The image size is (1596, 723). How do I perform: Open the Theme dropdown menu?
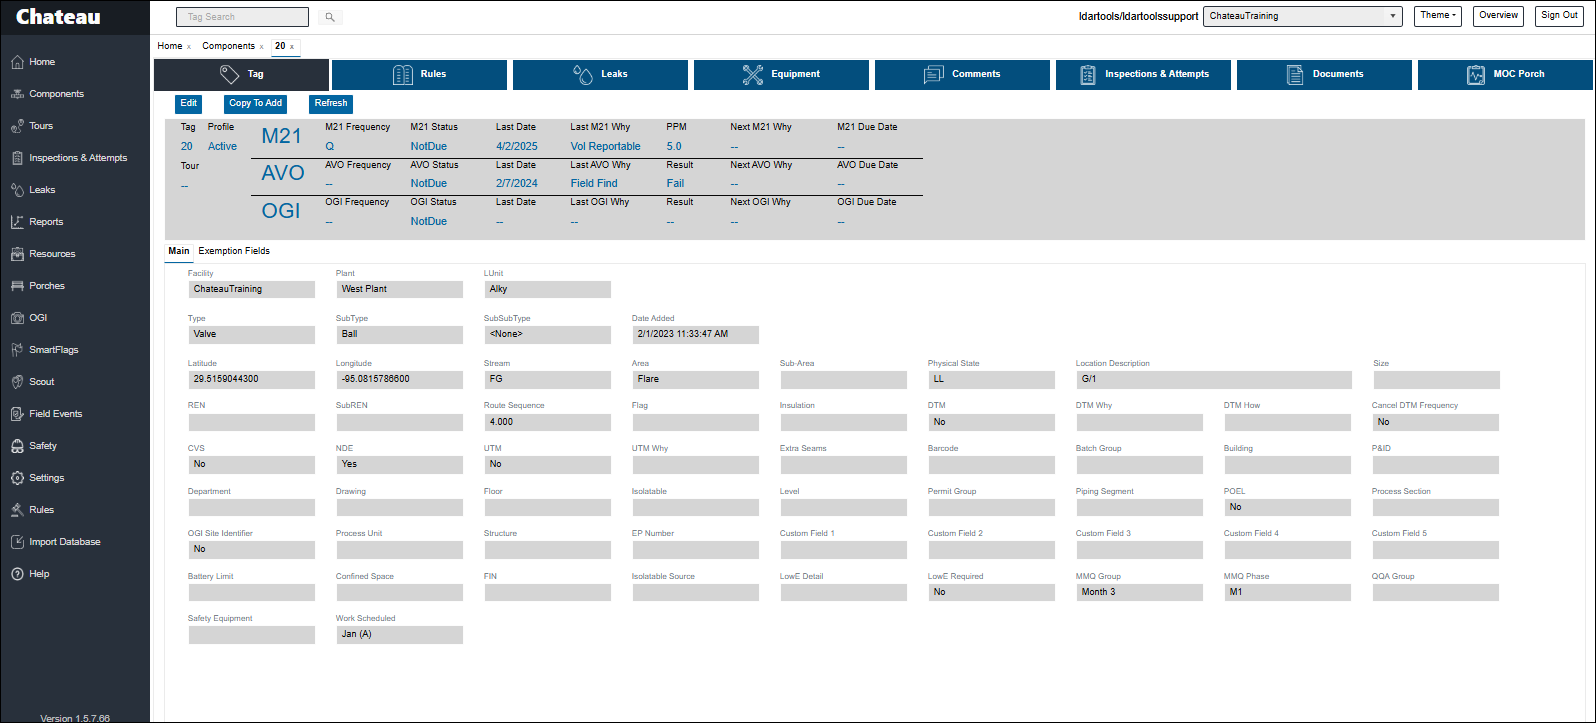pyautogui.click(x=1436, y=16)
